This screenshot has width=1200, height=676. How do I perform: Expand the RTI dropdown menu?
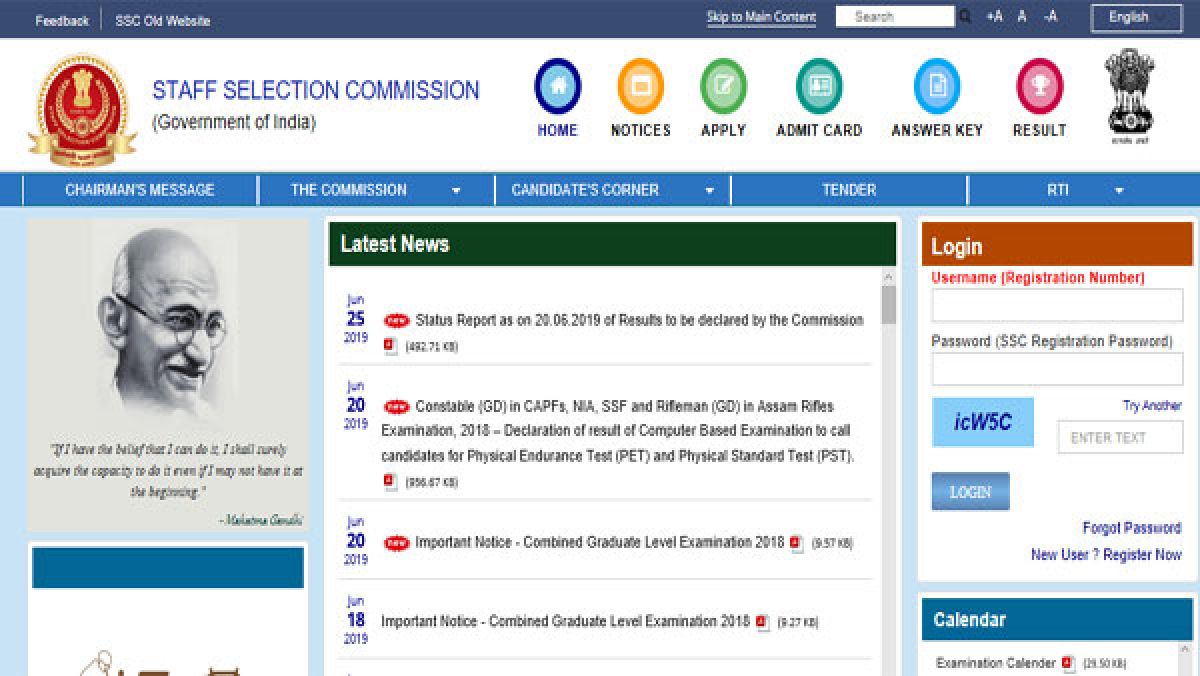coord(1119,190)
